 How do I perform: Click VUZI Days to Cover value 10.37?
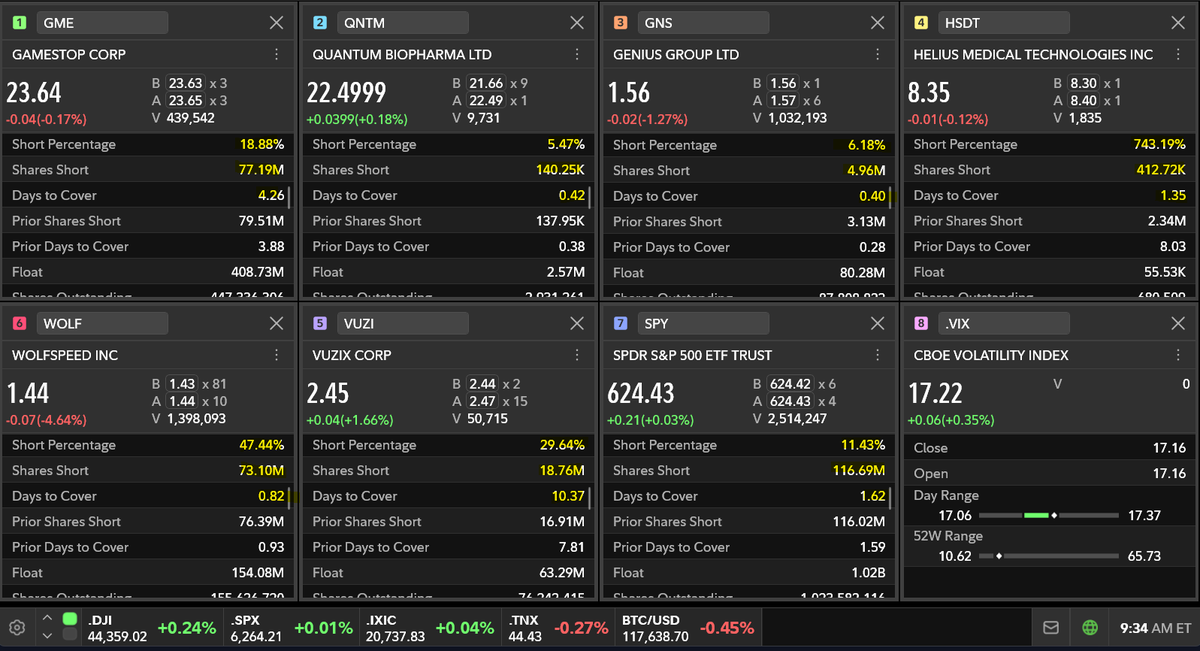click(x=568, y=496)
